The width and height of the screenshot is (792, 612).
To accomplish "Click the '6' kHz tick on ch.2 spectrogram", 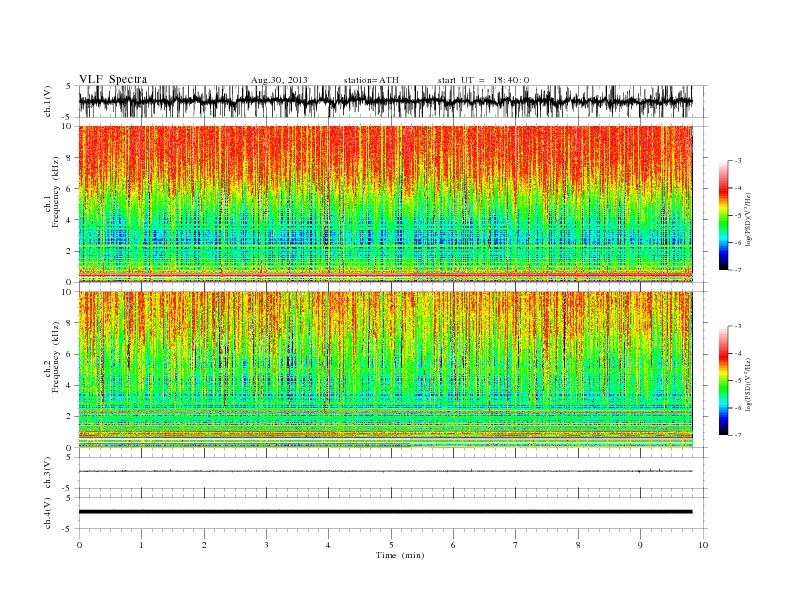I will [69, 354].
